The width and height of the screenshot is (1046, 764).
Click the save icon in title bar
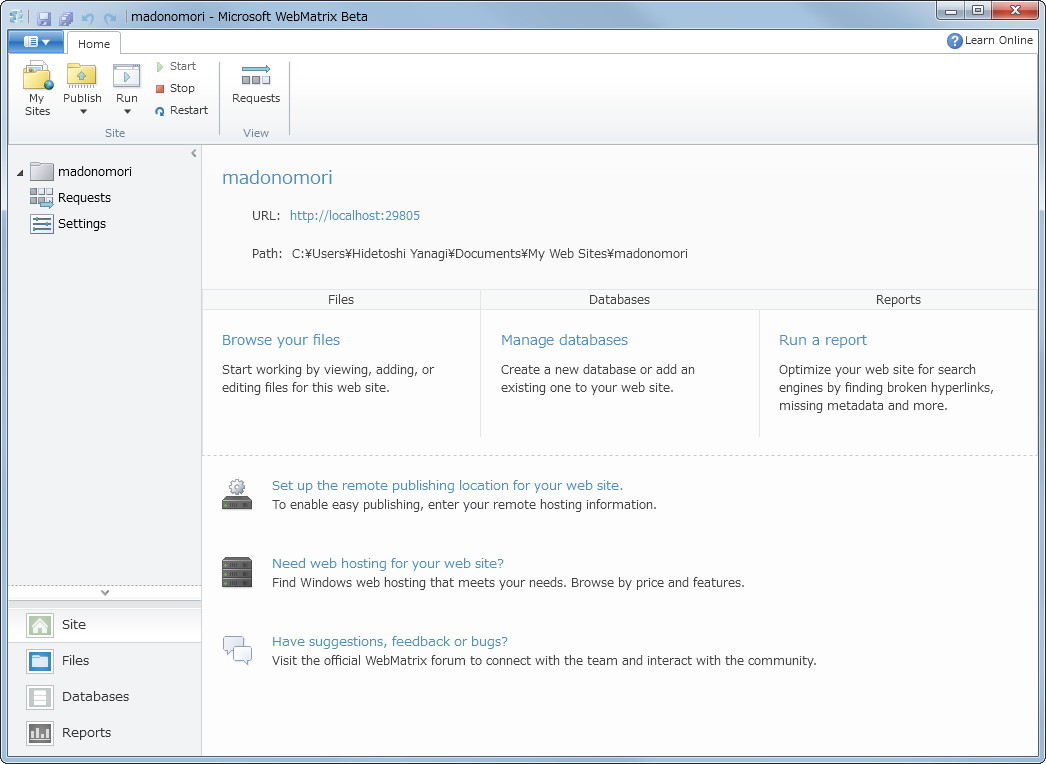(x=44, y=18)
